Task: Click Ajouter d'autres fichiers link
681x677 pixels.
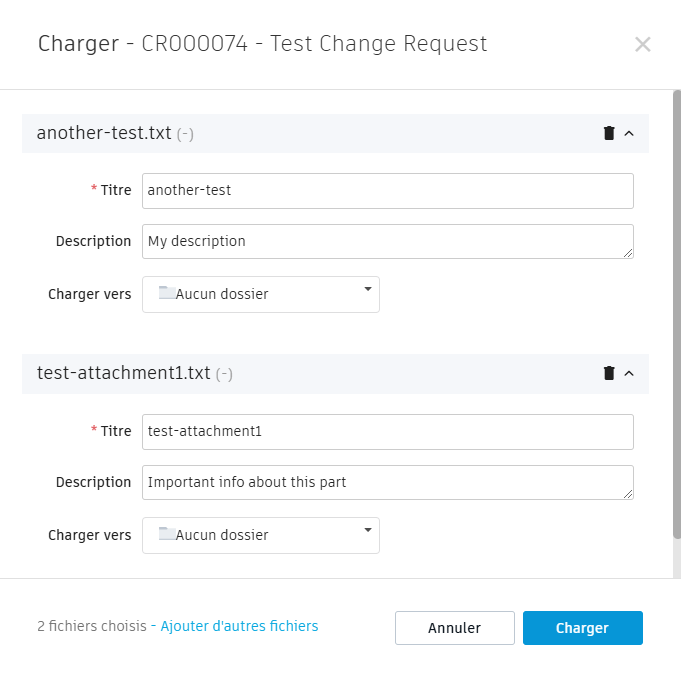Action: click(x=239, y=626)
